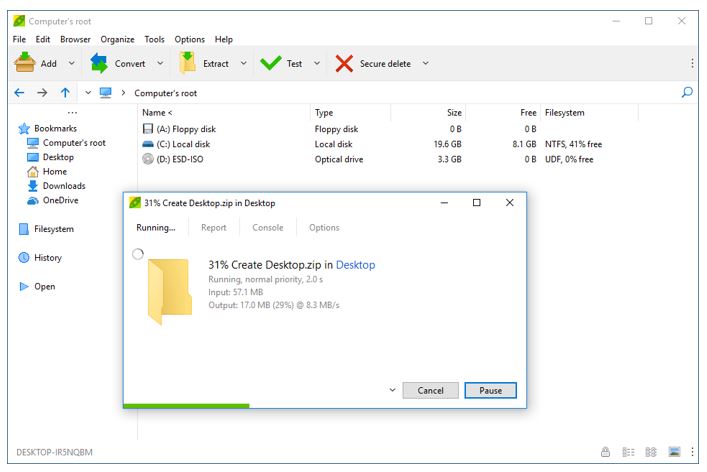Follow the blue Desktop link

tap(355, 265)
